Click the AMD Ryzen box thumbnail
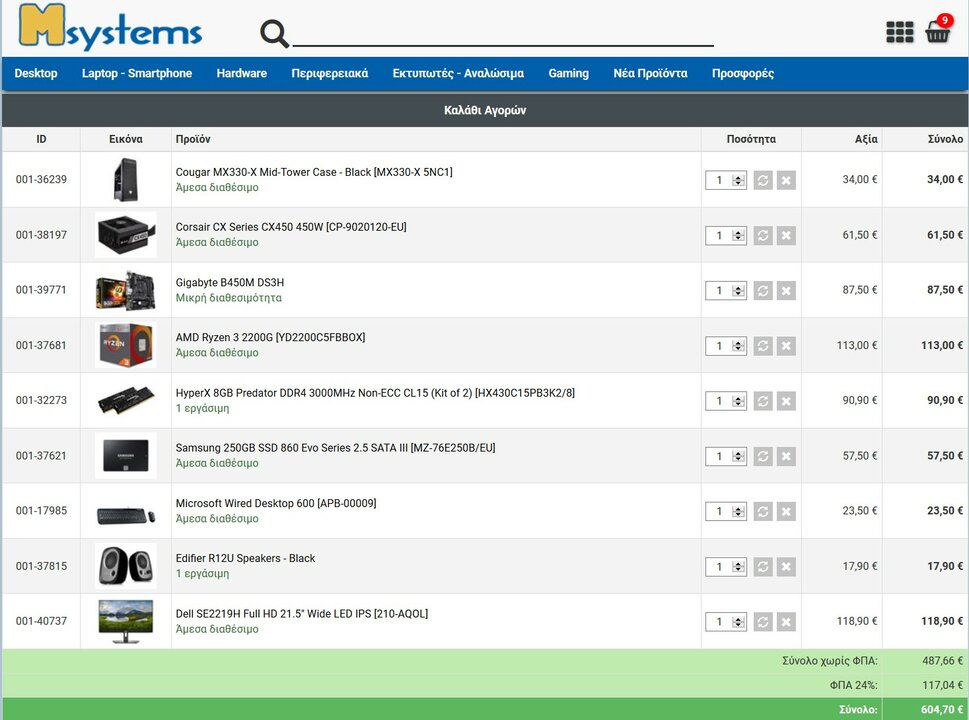 click(x=125, y=345)
